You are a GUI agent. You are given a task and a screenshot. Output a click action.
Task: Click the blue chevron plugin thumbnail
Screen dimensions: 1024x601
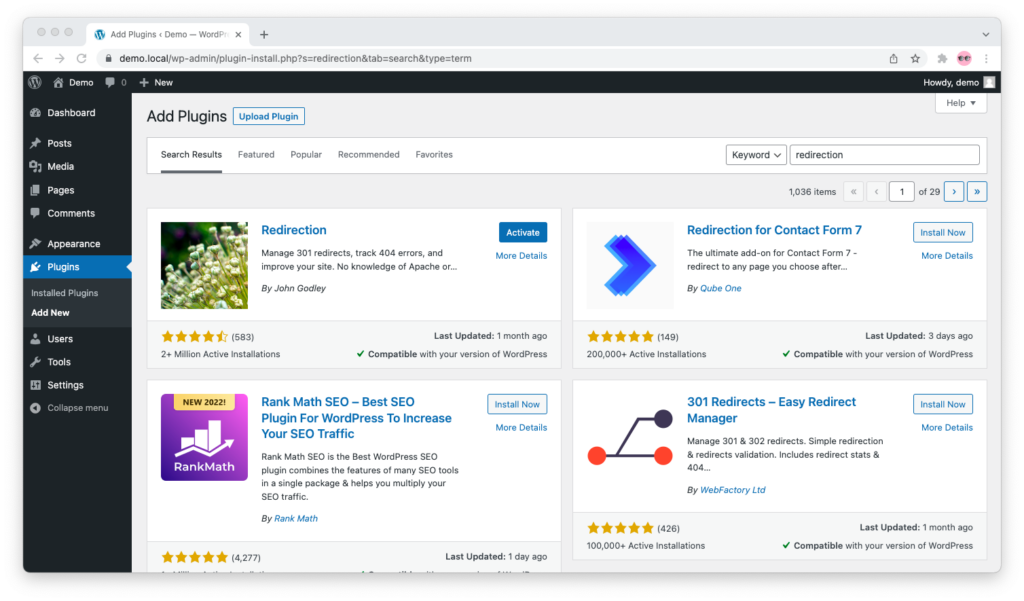pyautogui.click(x=630, y=265)
